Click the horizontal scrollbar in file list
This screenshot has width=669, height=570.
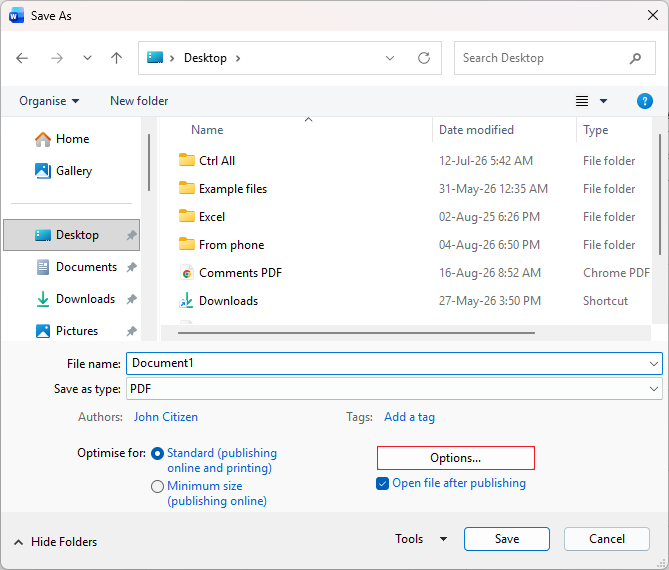[356, 333]
